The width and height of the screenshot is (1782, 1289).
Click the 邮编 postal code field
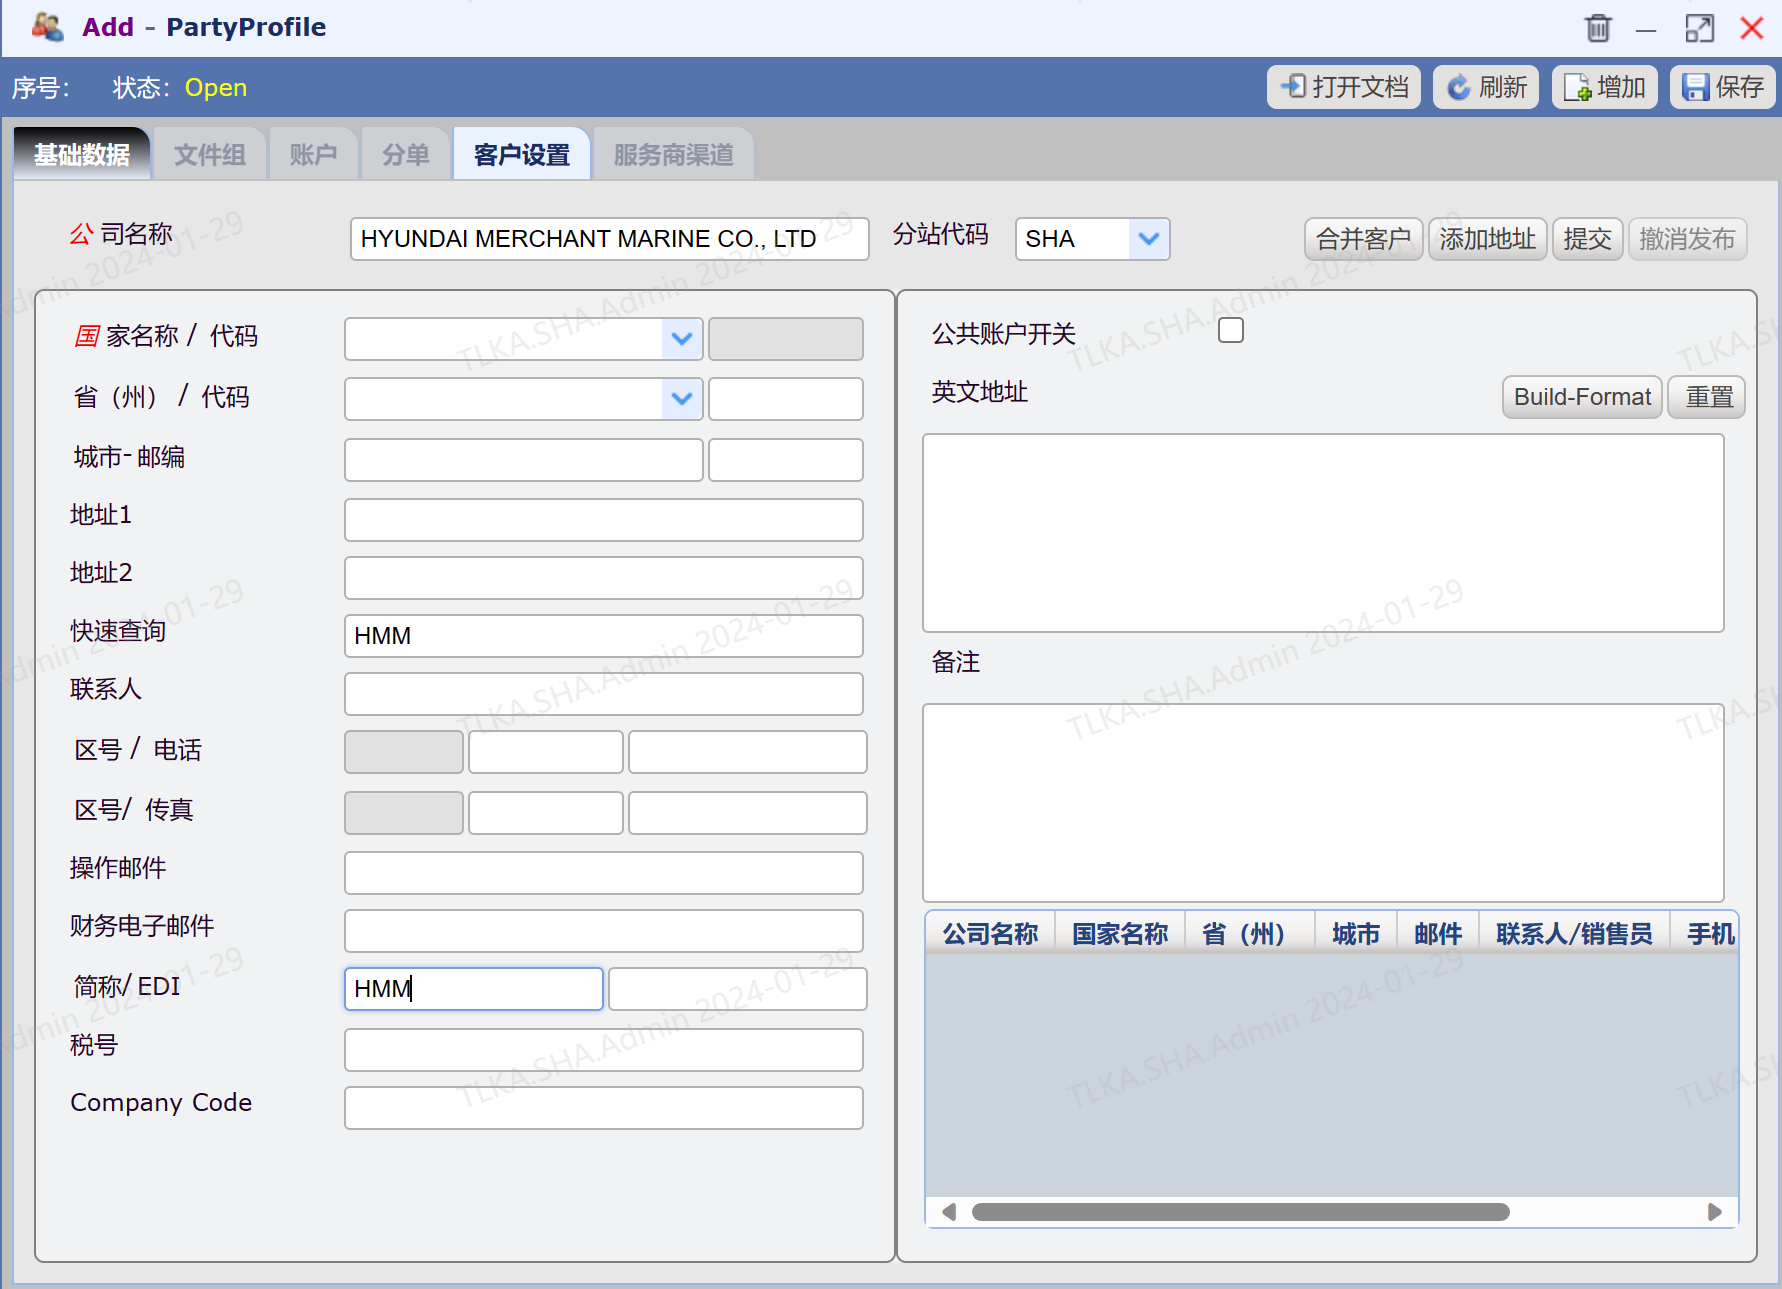pos(786,460)
